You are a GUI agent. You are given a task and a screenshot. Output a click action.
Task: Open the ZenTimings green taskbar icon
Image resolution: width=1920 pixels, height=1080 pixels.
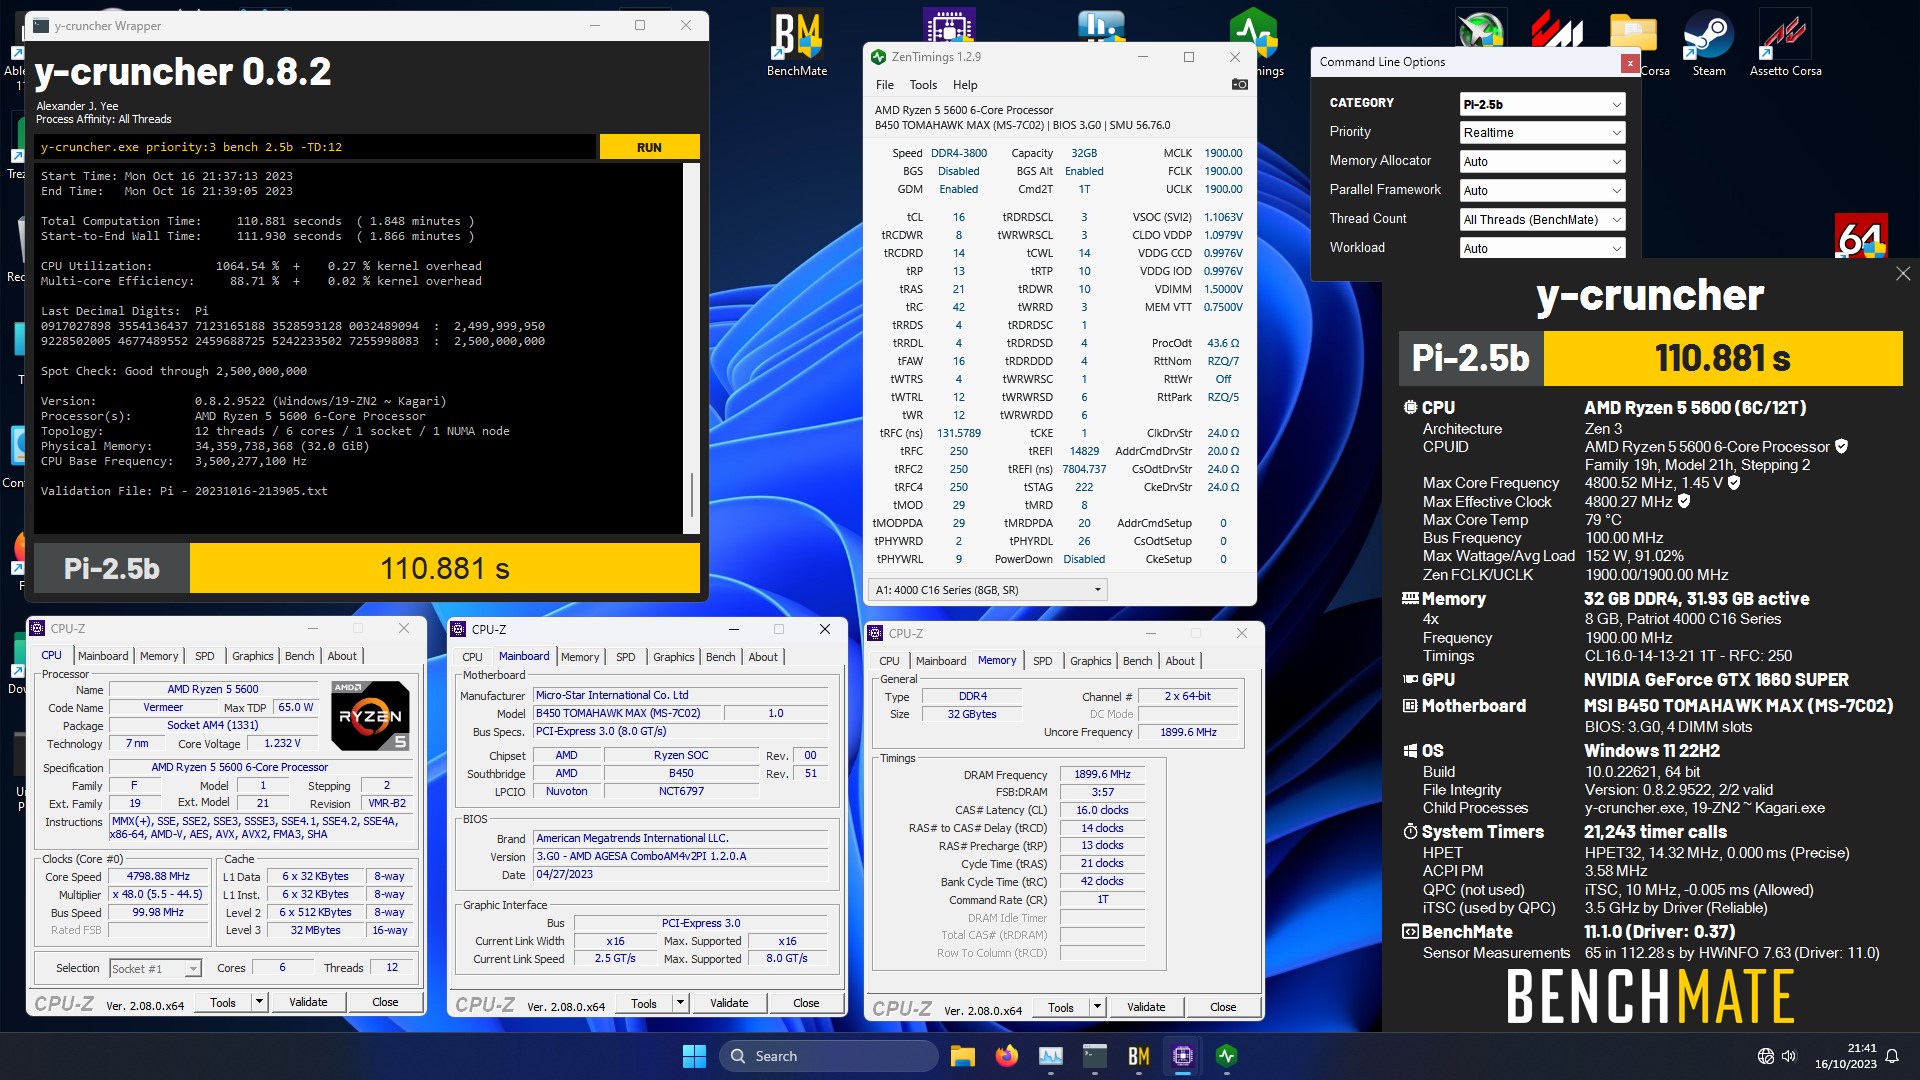click(x=1226, y=1056)
